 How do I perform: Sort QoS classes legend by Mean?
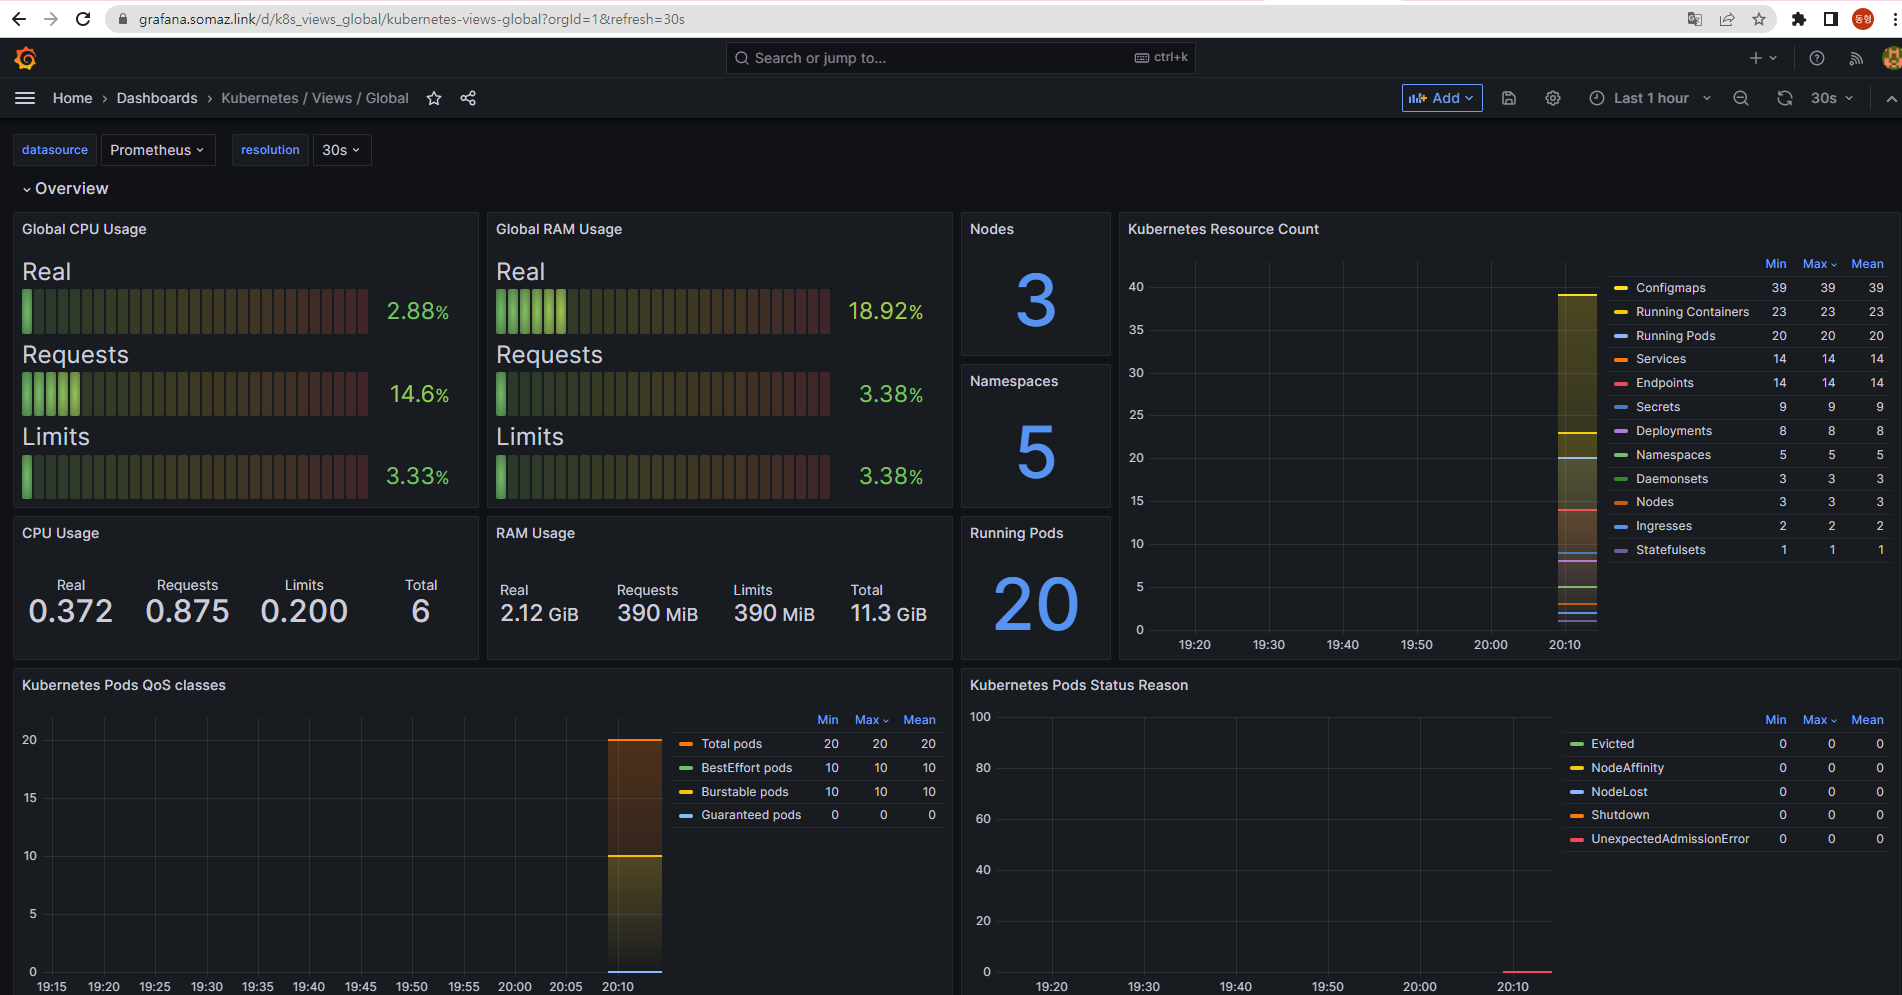pyautogui.click(x=919, y=720)
